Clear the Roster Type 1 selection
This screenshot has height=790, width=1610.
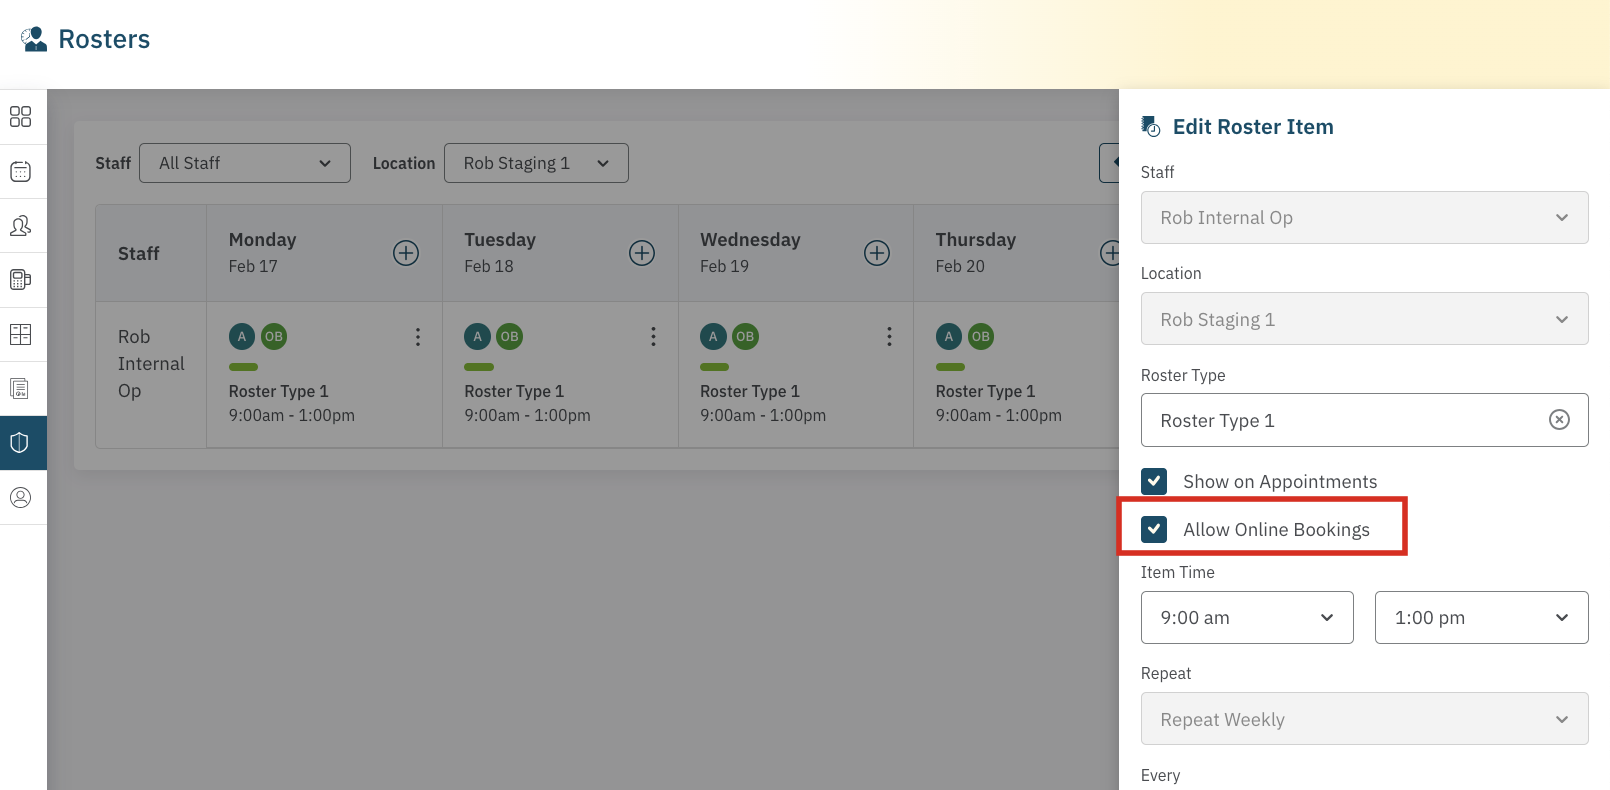(1559, 420)
